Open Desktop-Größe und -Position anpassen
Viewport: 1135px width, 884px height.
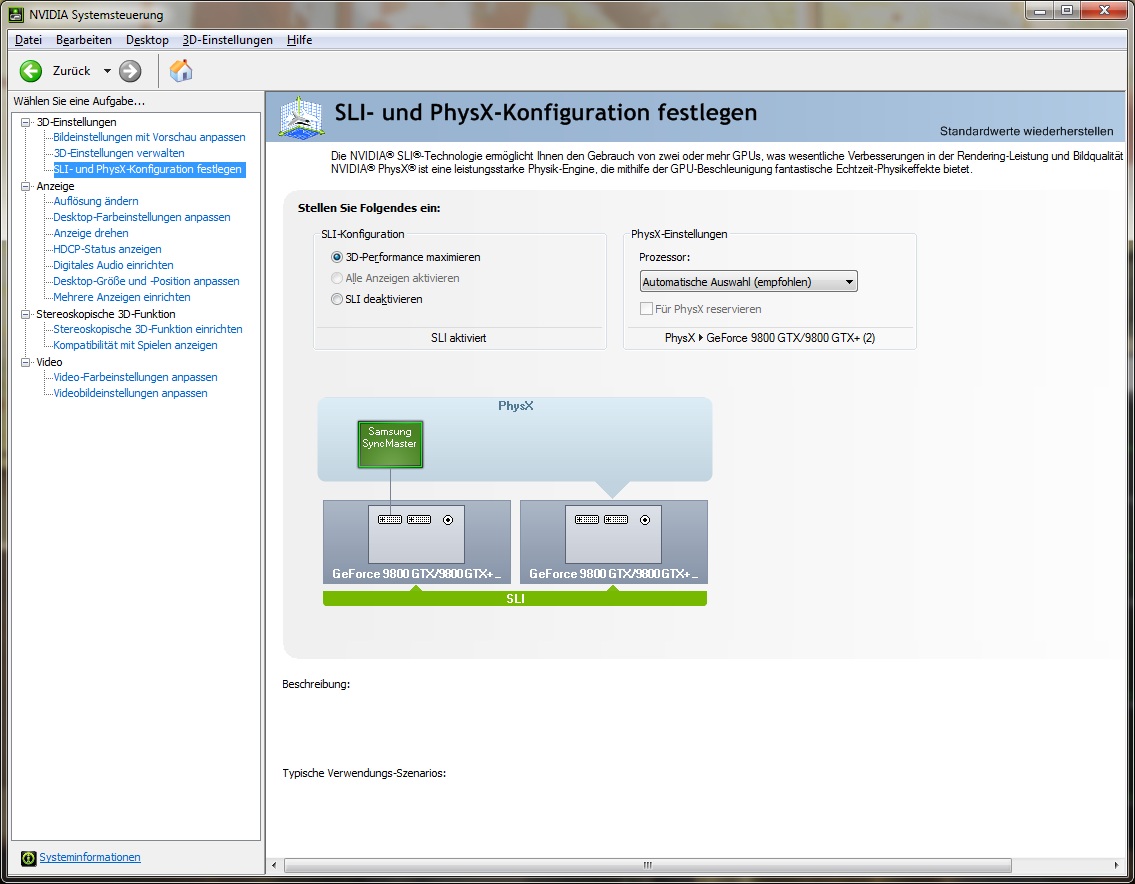146,281
